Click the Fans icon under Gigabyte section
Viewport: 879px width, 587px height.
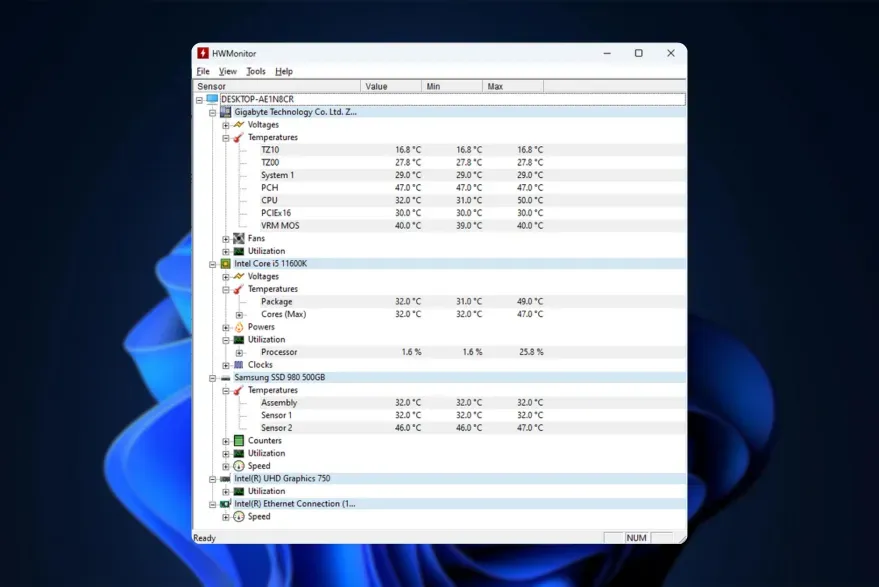[240, 238]
